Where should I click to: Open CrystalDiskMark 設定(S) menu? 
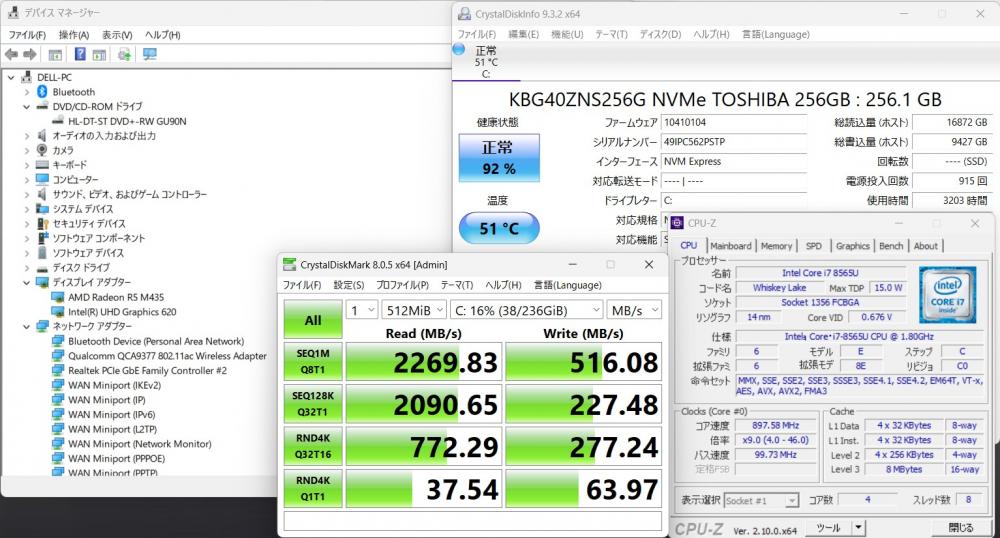tap(349, 285)
